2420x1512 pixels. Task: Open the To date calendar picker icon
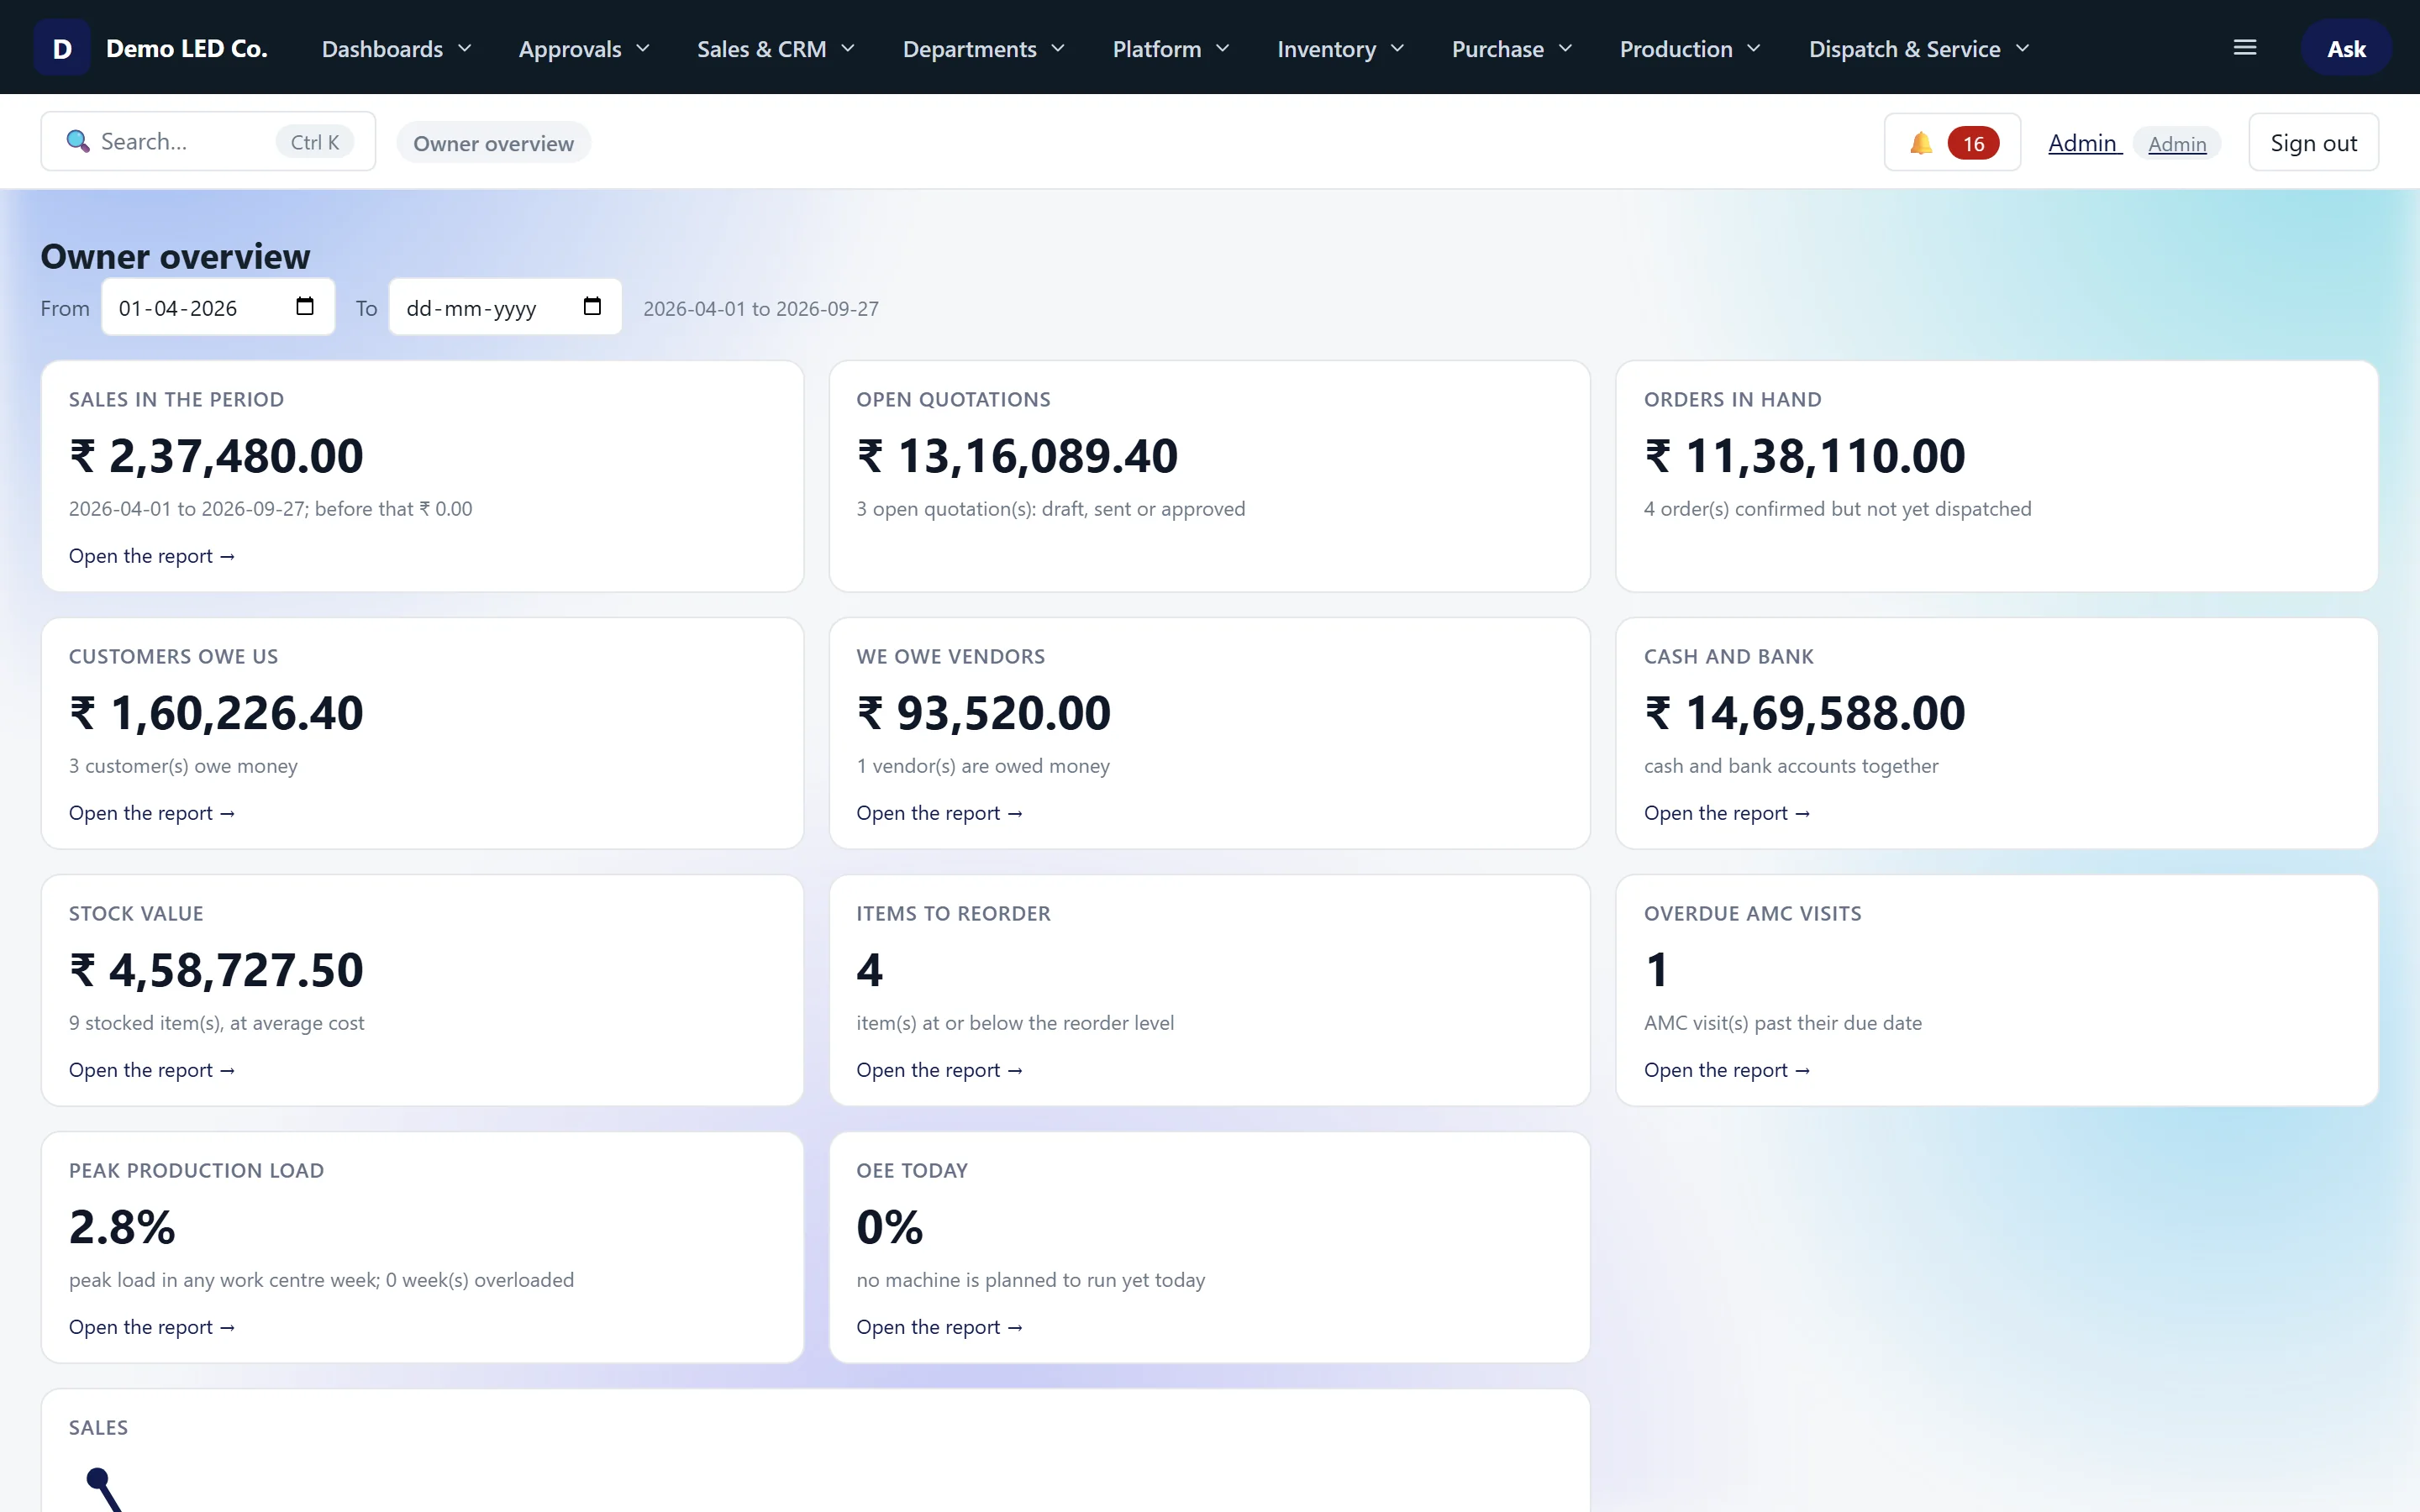point(592,306)
